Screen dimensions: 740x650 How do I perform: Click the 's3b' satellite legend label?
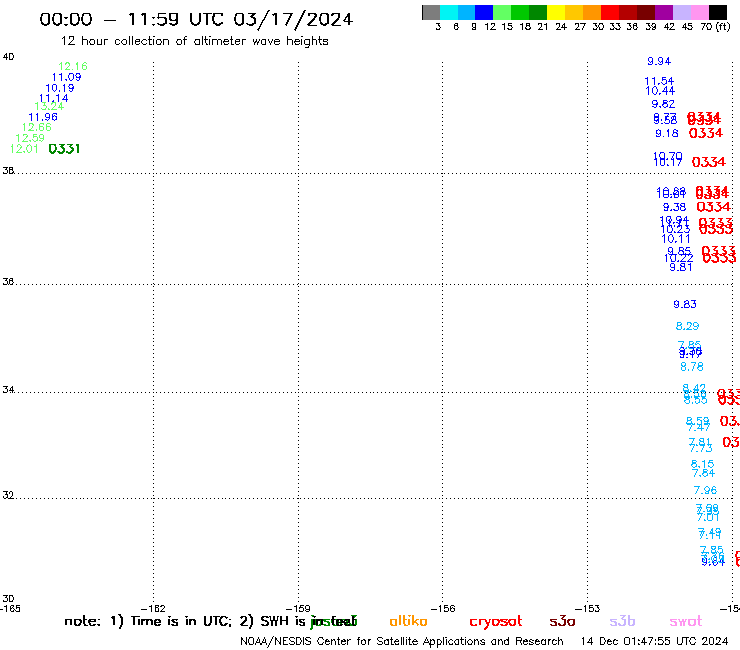pyautogui.click(x=622, y=622)
